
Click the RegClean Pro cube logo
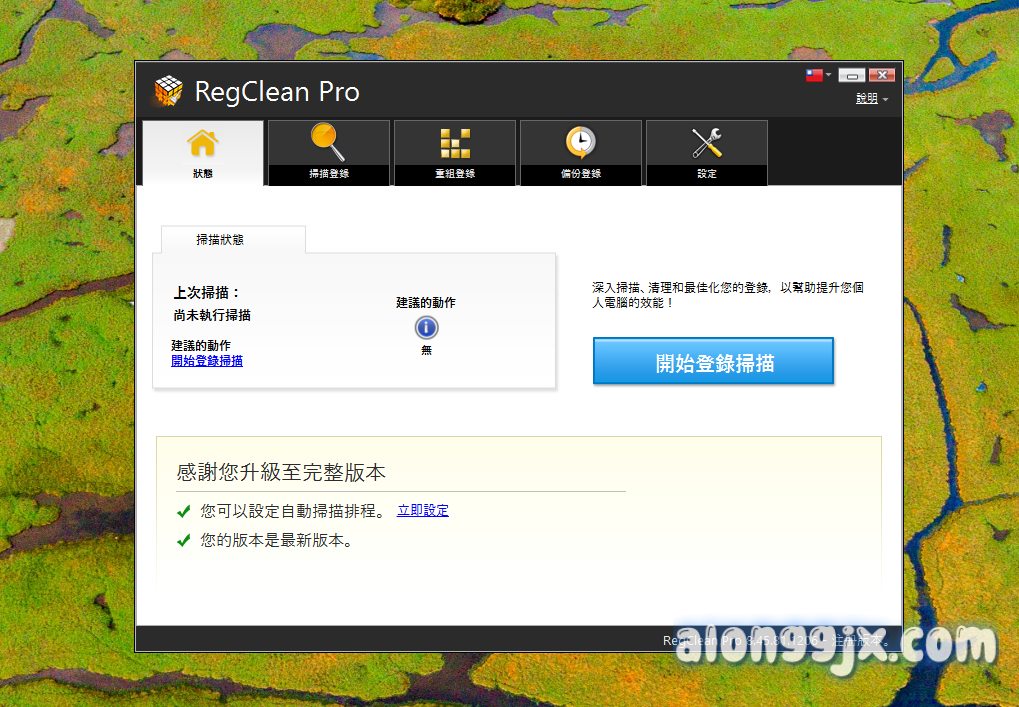pyautogui.click(x=168, y=92)
